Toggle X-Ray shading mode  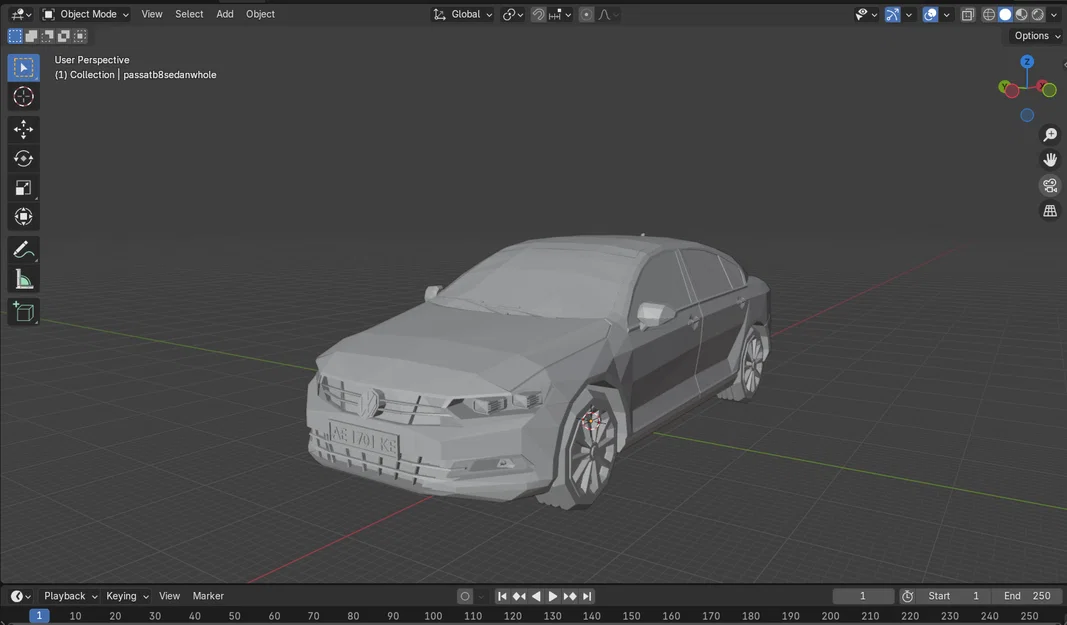967,14
